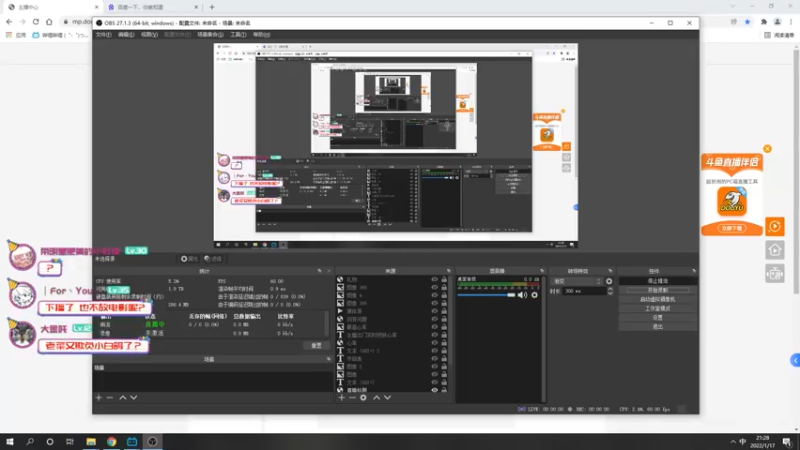Open Chrome profile avatar
Image resolution: width=800 pixels, height=450 pixels.
(778, 22)
